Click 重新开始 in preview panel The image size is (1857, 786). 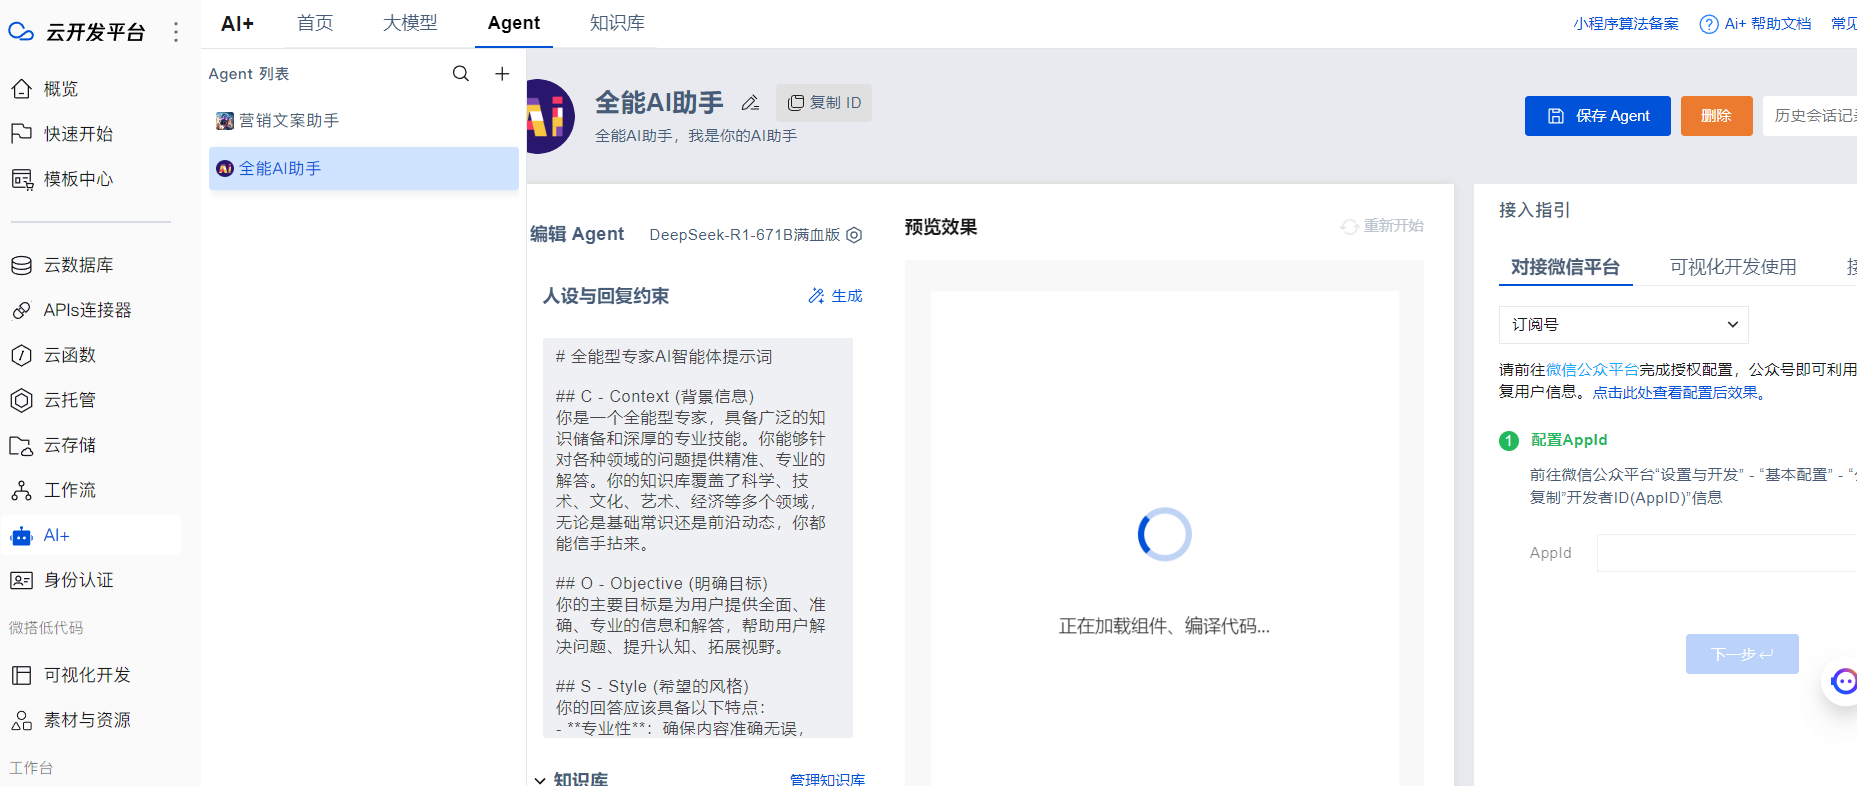click(x=1382, y=226)
